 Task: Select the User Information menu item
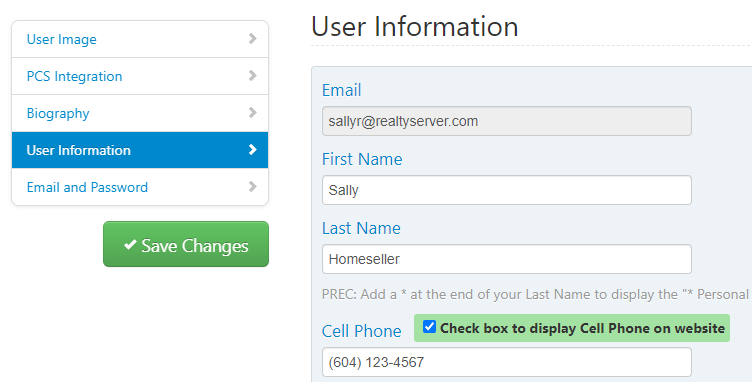coord(140,150)
